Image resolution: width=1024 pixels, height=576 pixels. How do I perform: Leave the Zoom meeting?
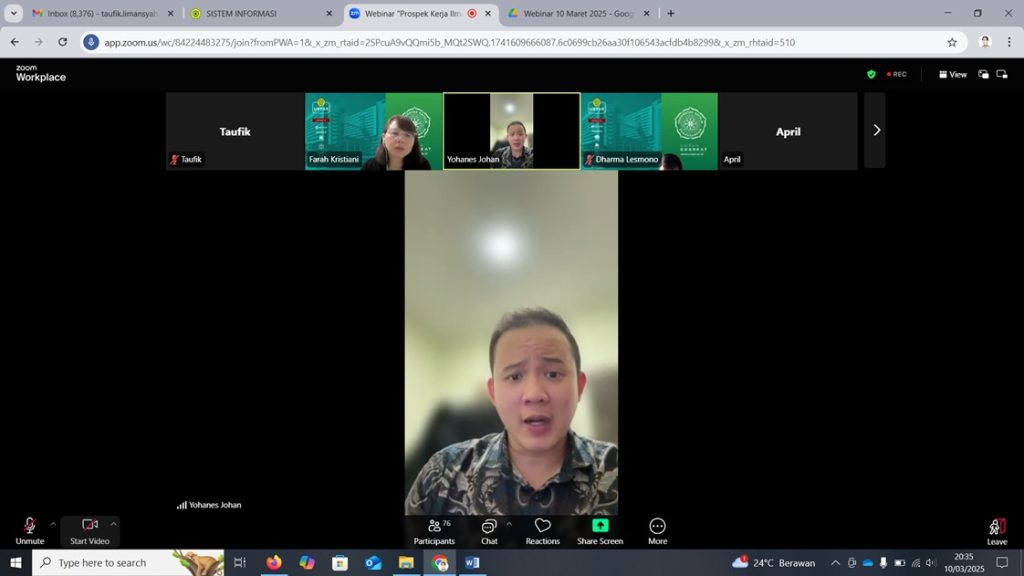[996, 531]
